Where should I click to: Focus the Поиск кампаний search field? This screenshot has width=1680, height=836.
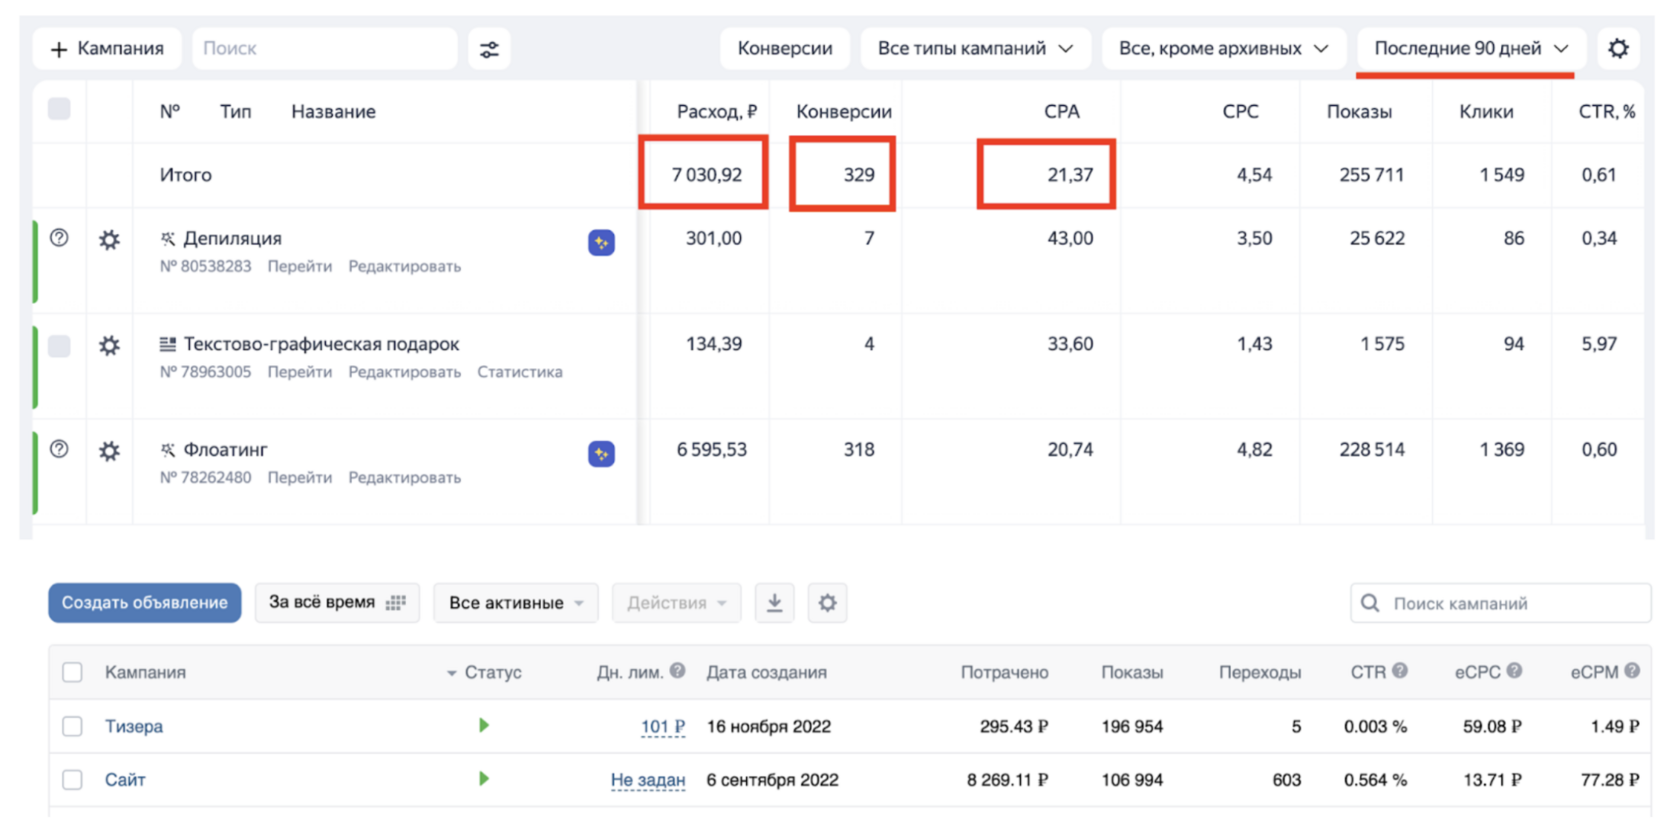coord(1500,603)
